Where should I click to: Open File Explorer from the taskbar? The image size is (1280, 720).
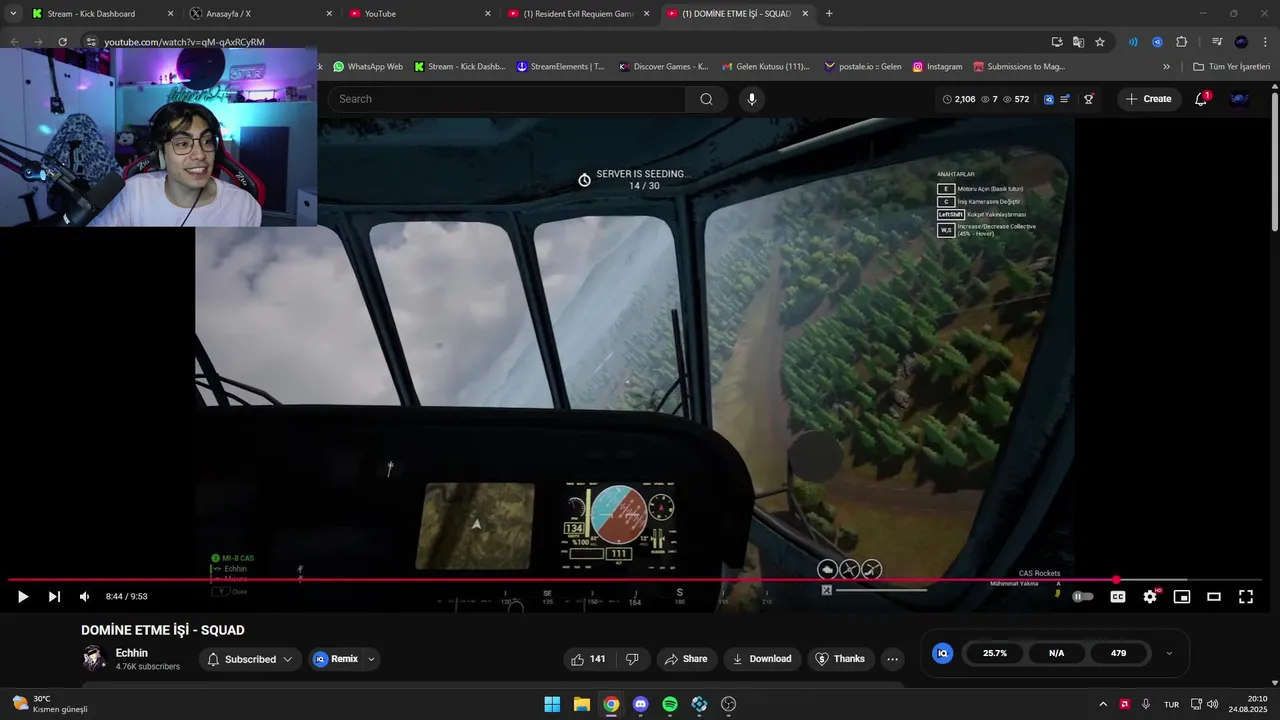(582, 704)
